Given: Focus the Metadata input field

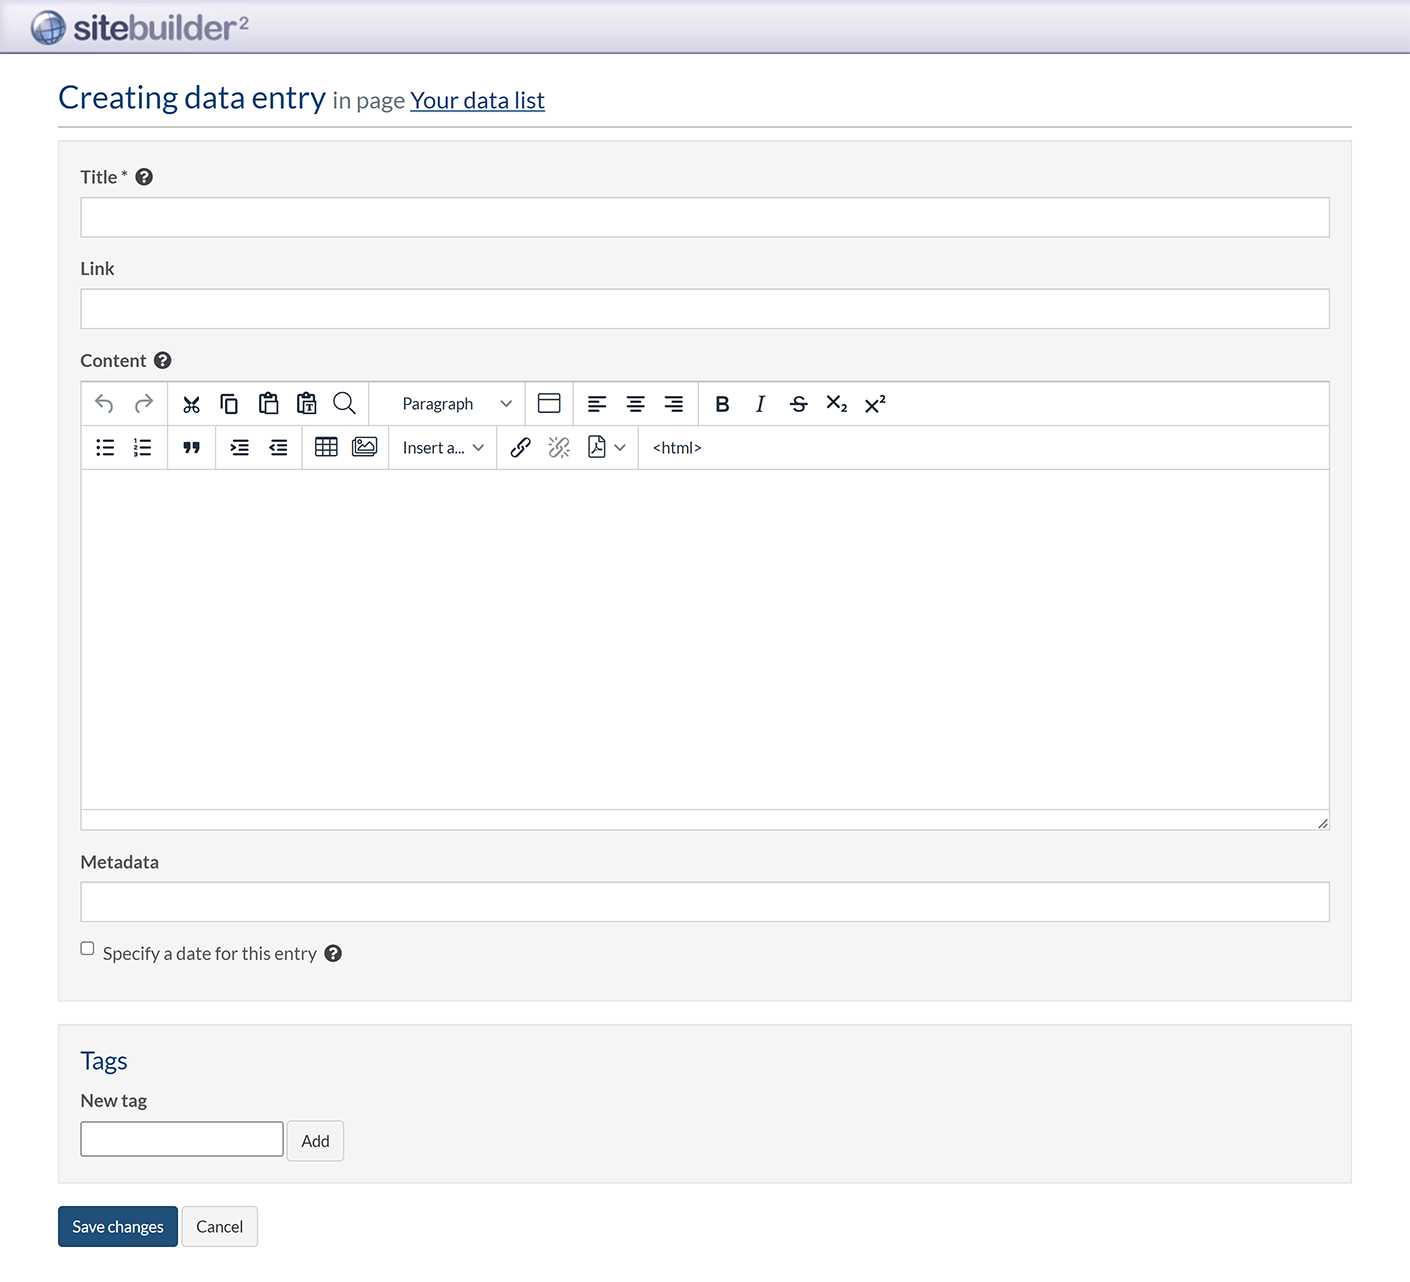Looking at the screenshot, I should coord(705,902).
